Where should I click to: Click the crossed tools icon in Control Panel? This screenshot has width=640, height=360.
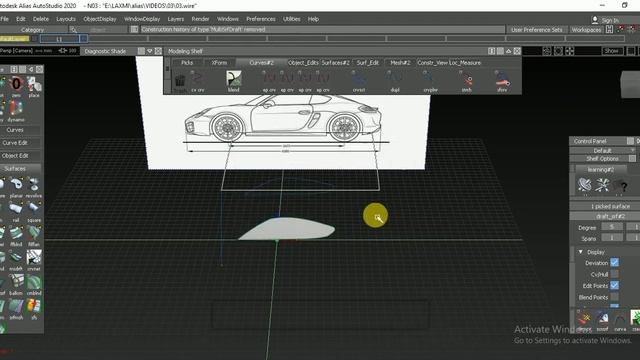tap(602, 185)
